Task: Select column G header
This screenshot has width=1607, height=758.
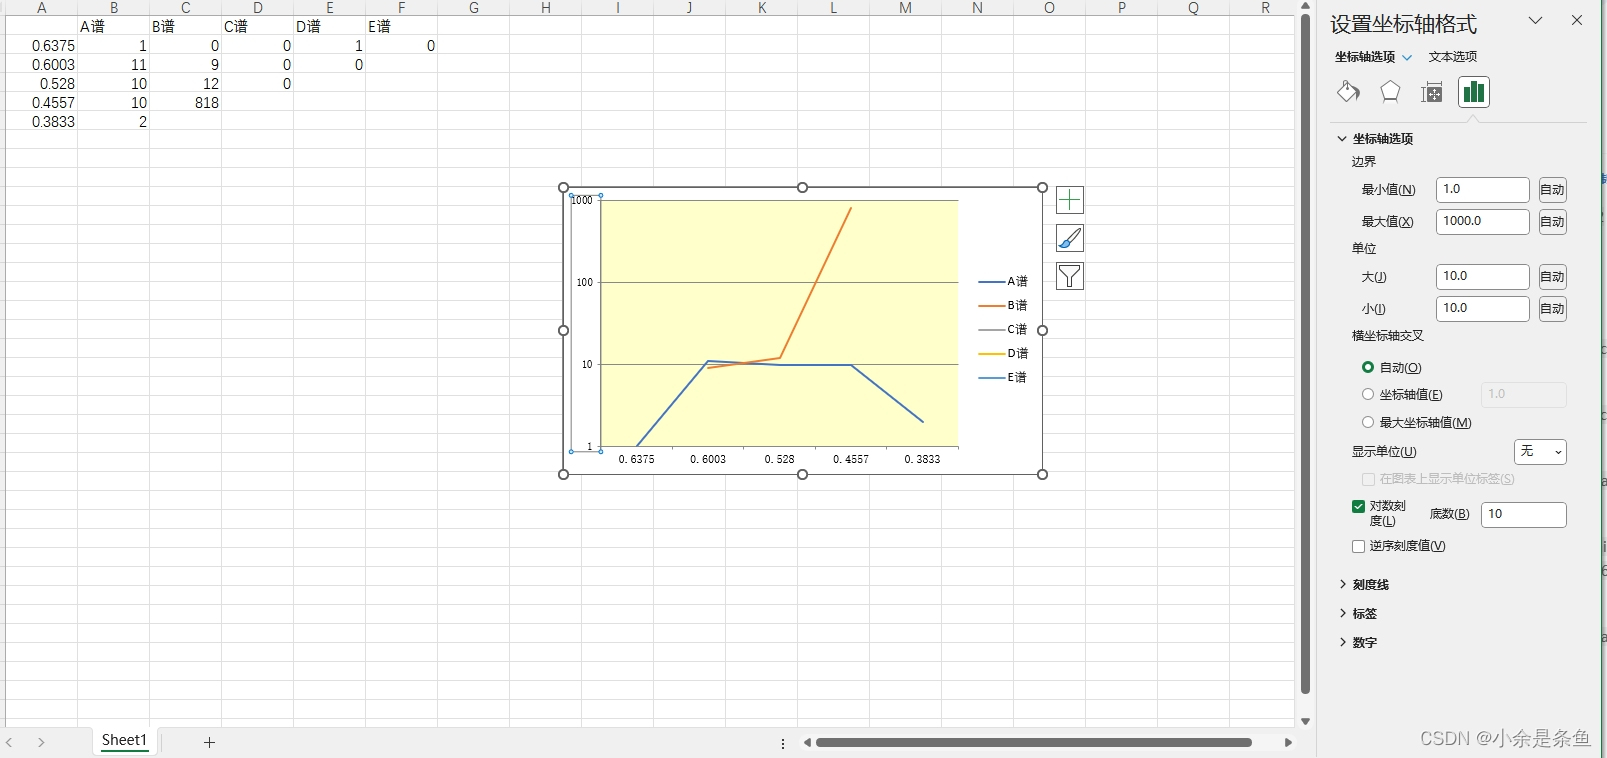Action: click(x=473, y=8)
